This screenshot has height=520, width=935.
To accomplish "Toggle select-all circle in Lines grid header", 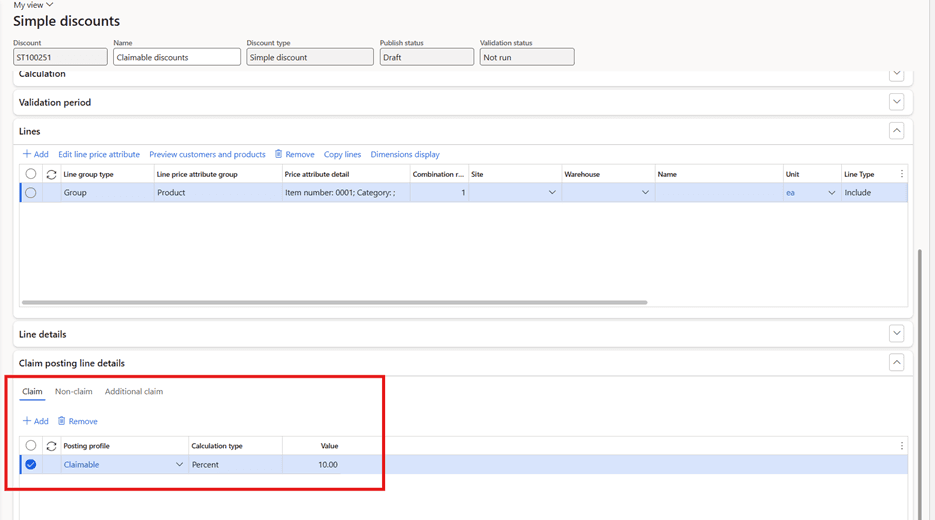I will click(31, 174).
